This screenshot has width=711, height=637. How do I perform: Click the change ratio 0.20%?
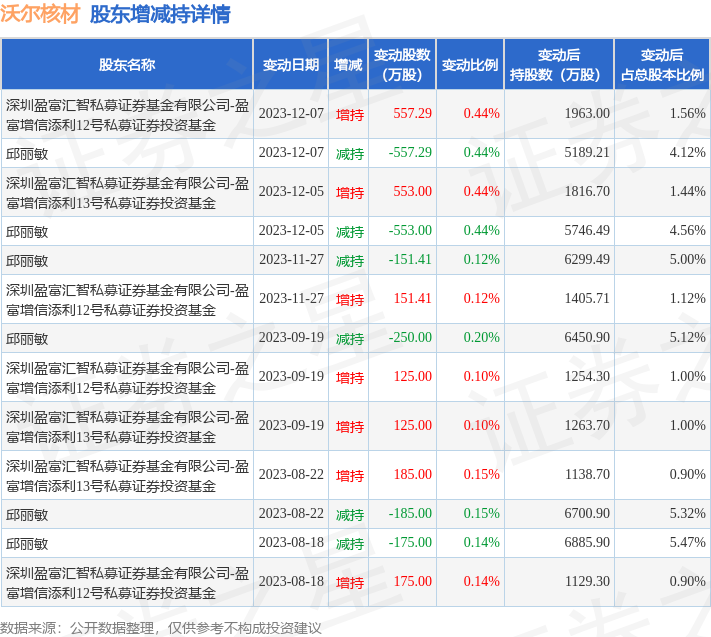click(x=481, y=337)
